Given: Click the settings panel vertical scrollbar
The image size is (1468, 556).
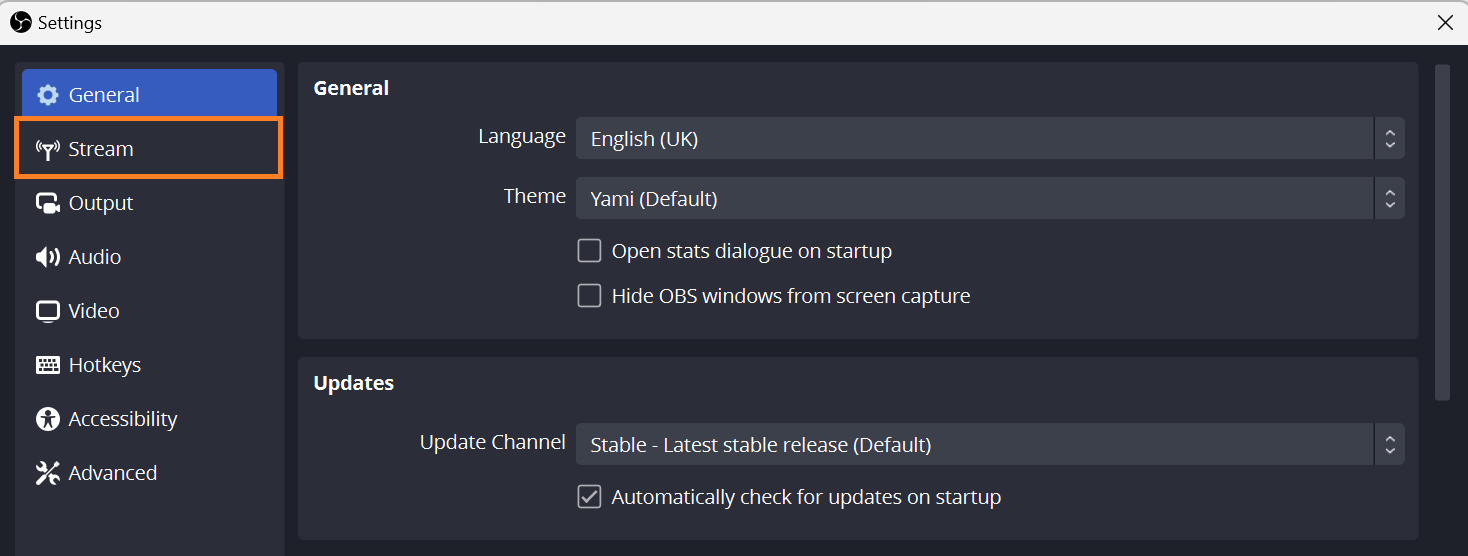Looking at the screenshot, I should tap(1442, 232).
